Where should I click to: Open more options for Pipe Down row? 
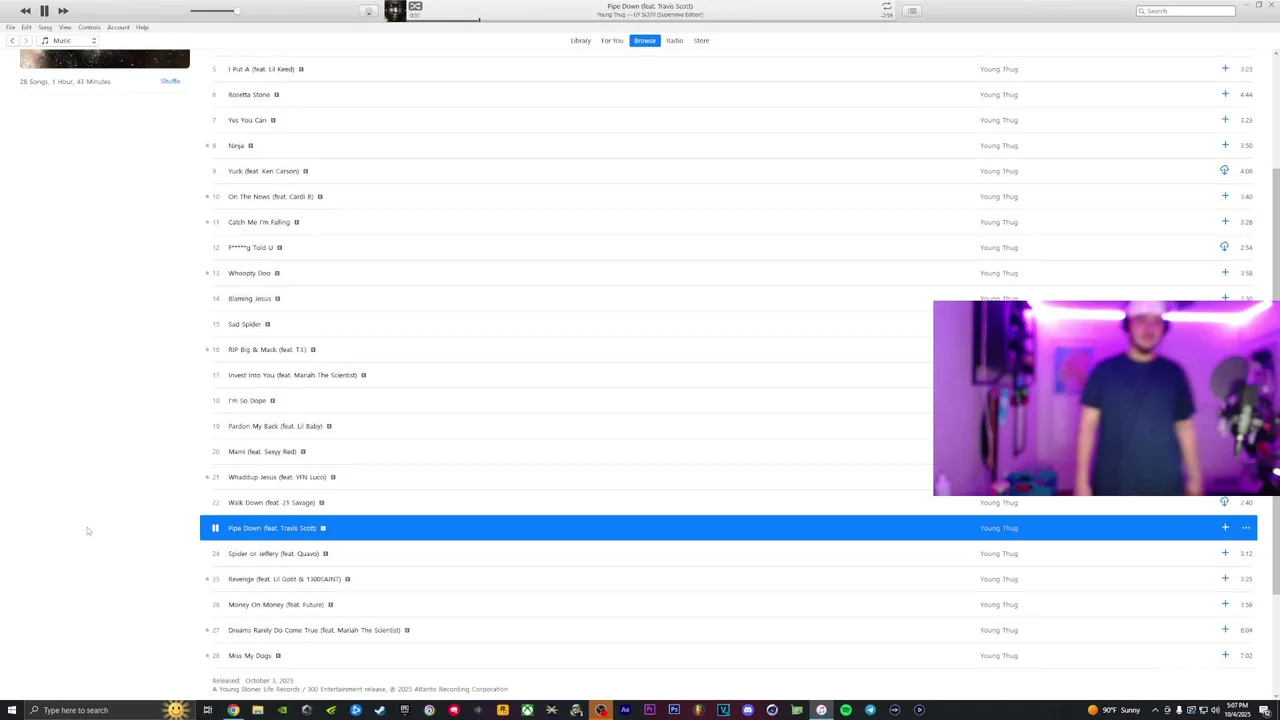pos(1246,528)
